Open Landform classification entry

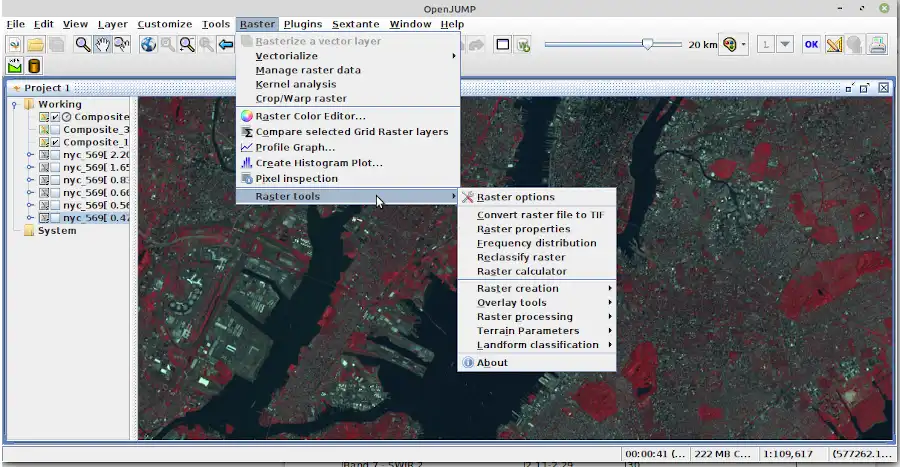[x=537, y=345]
